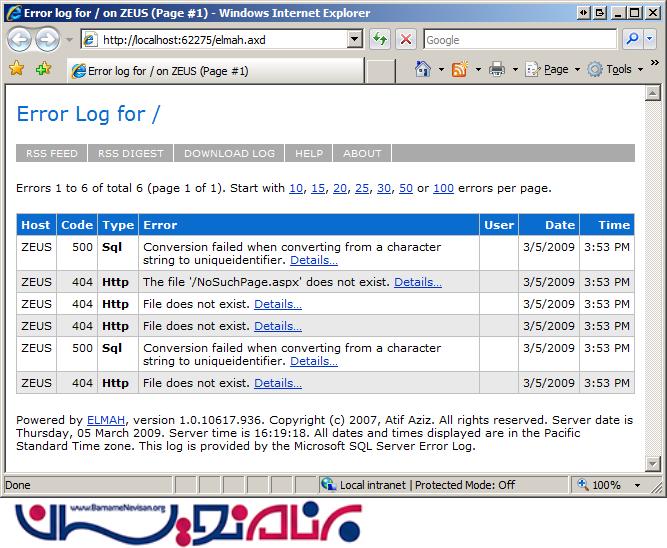The width and height of the screenshot is (667, 548).
Task: Click the Print toolbar icon
Action: click(x=497, y=69)
